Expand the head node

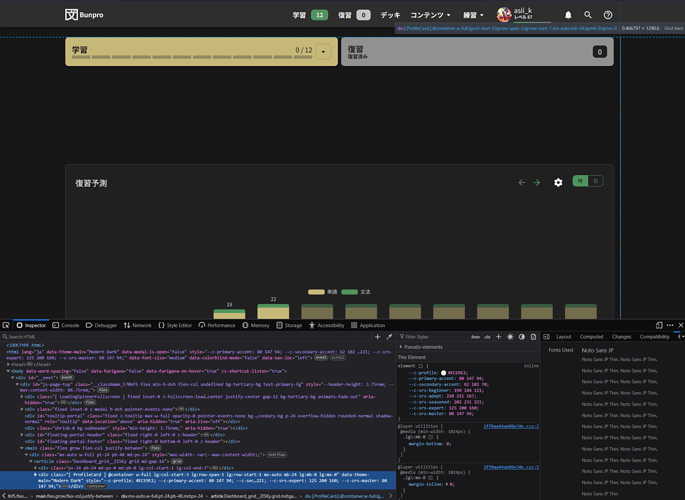tap(8, 364)
